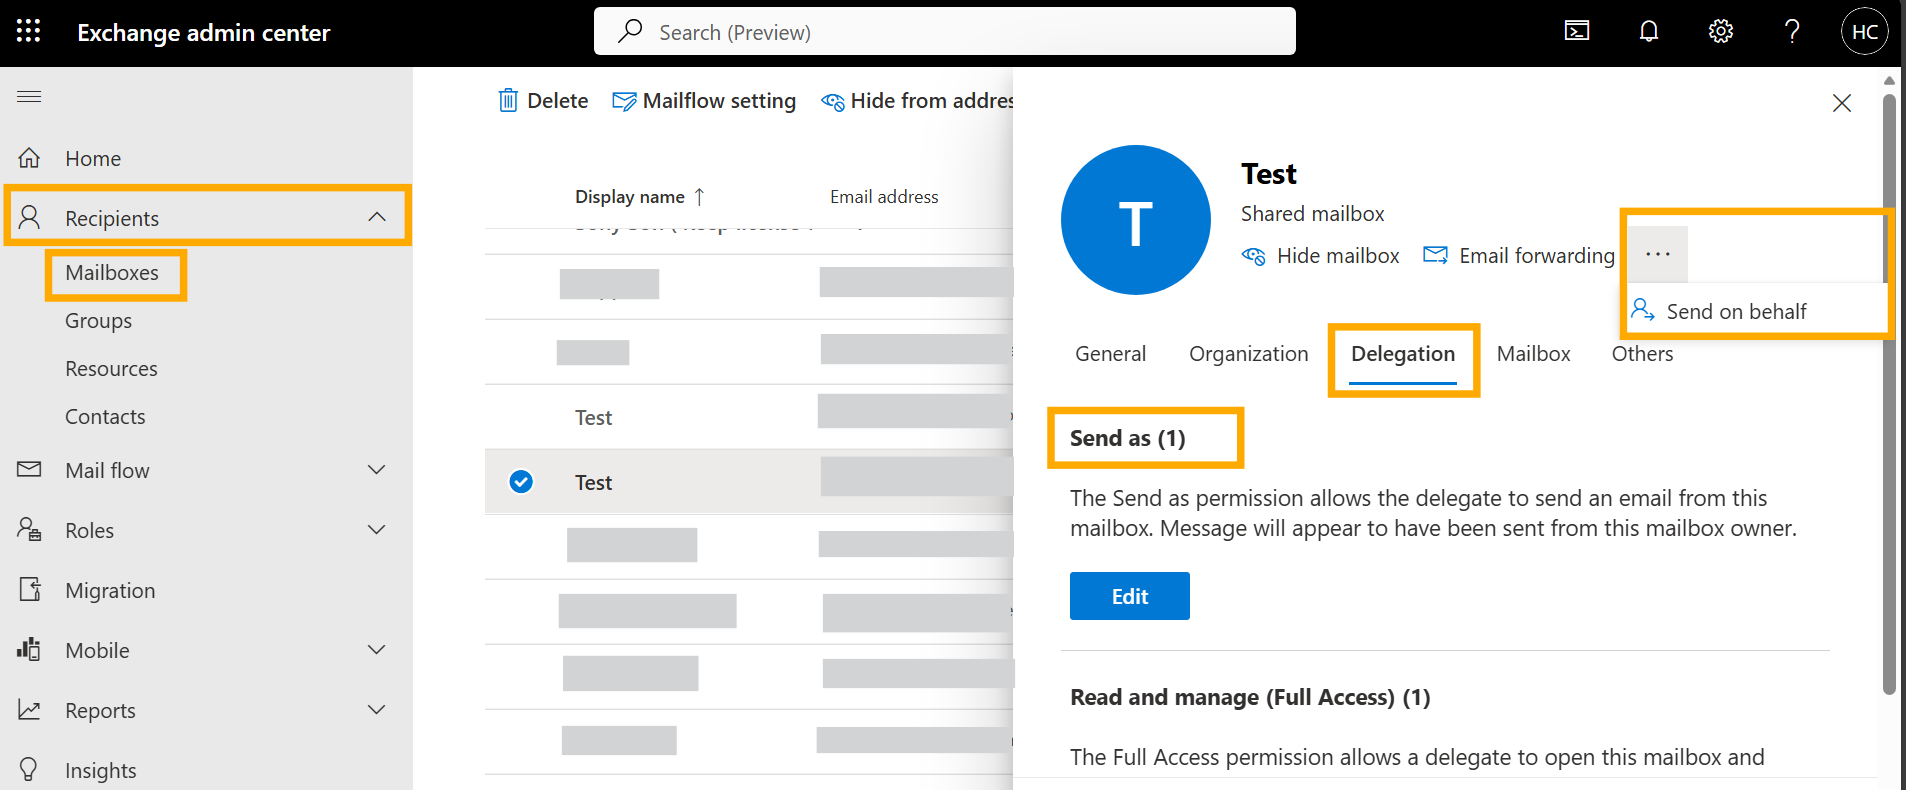
Task: Open the more actions ellipsis
Action: click(1658, 254)
